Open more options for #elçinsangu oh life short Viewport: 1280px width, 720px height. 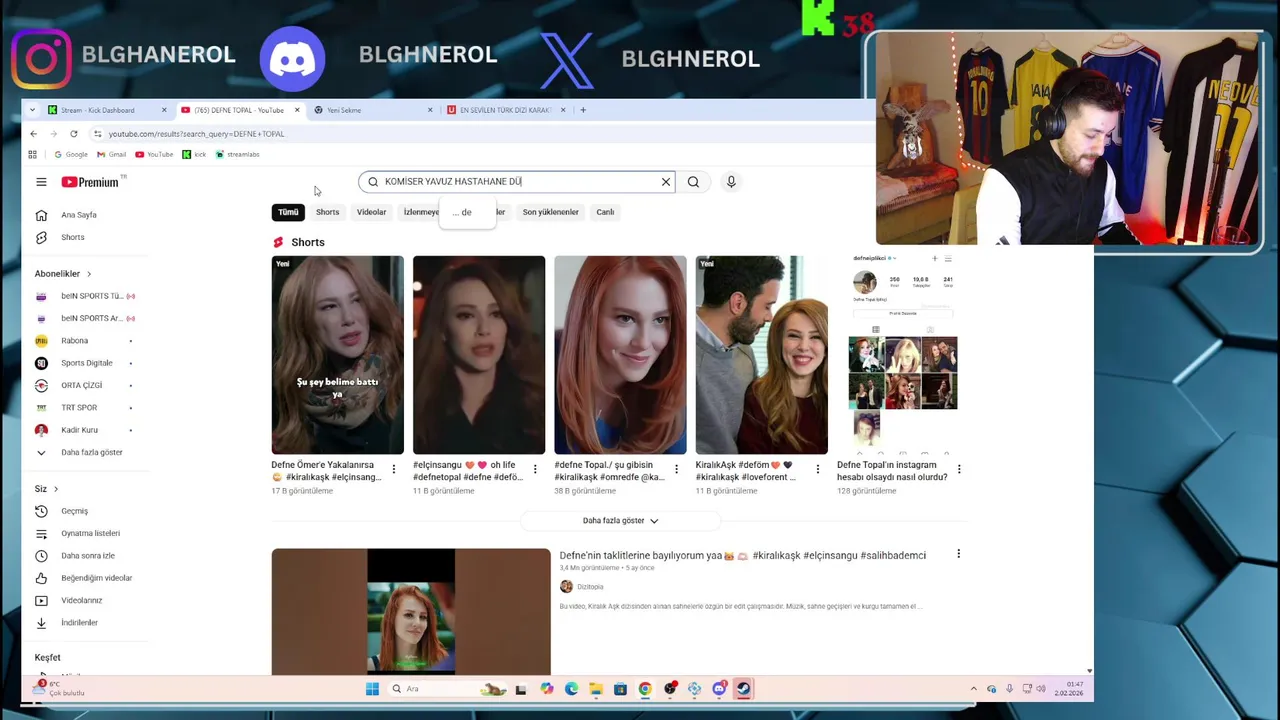534,469
